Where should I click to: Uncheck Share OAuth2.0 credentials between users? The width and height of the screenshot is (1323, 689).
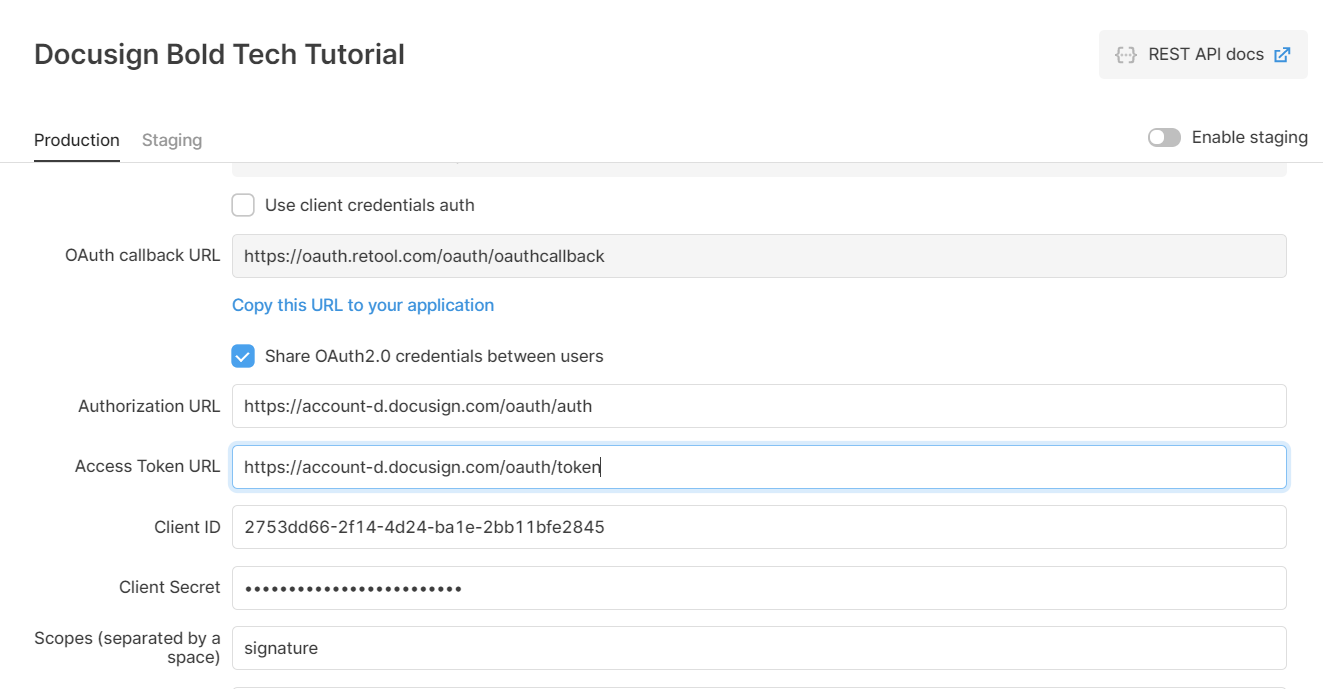243,356
